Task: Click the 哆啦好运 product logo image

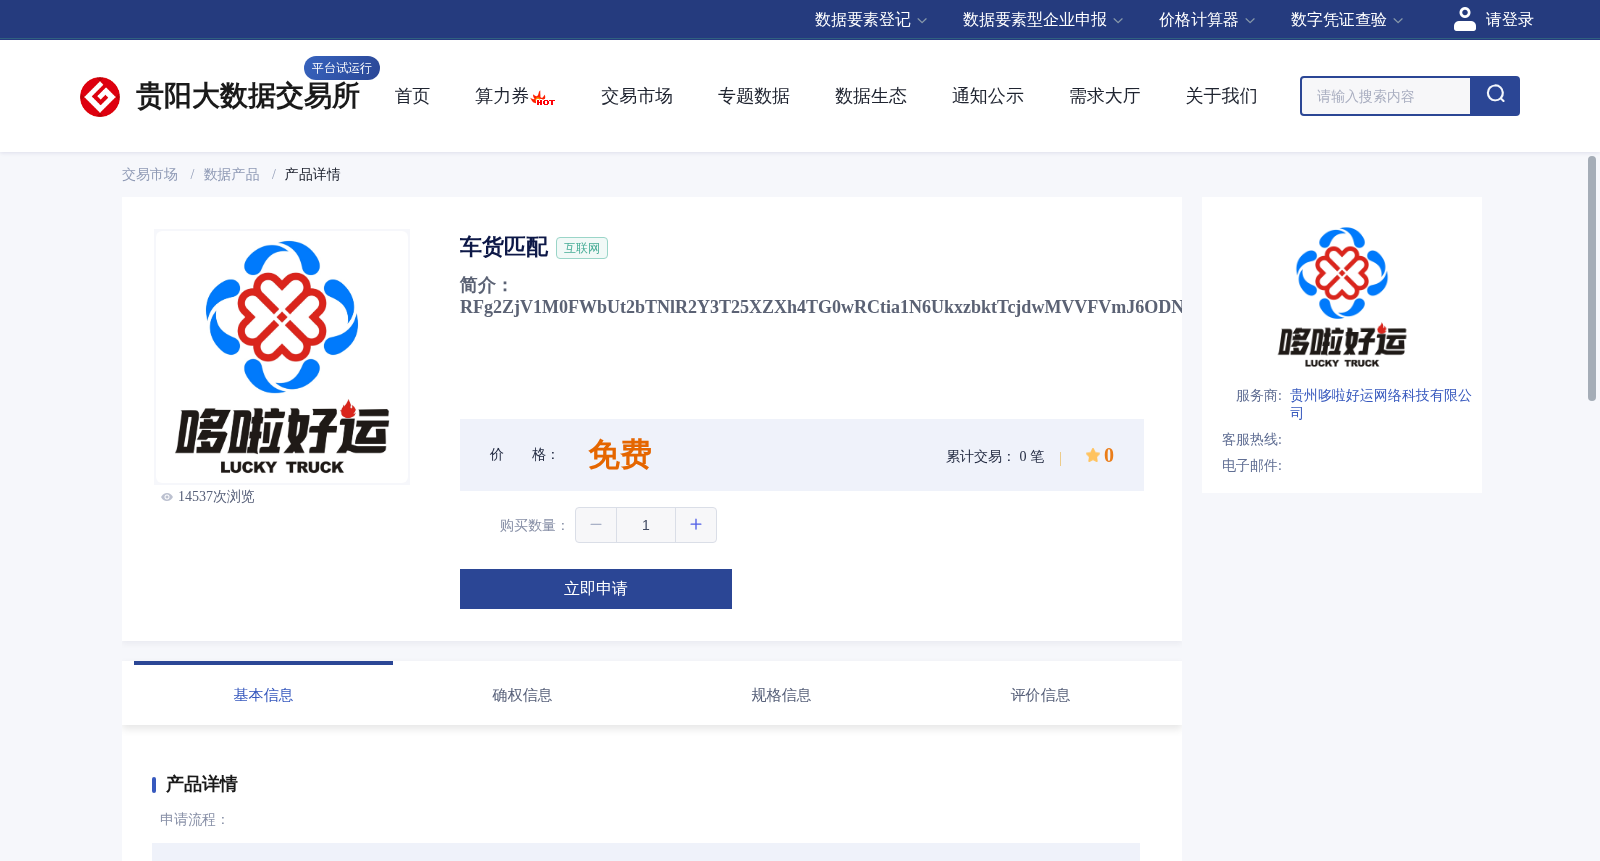Action: pyautogui.click(x=282, y=357)
